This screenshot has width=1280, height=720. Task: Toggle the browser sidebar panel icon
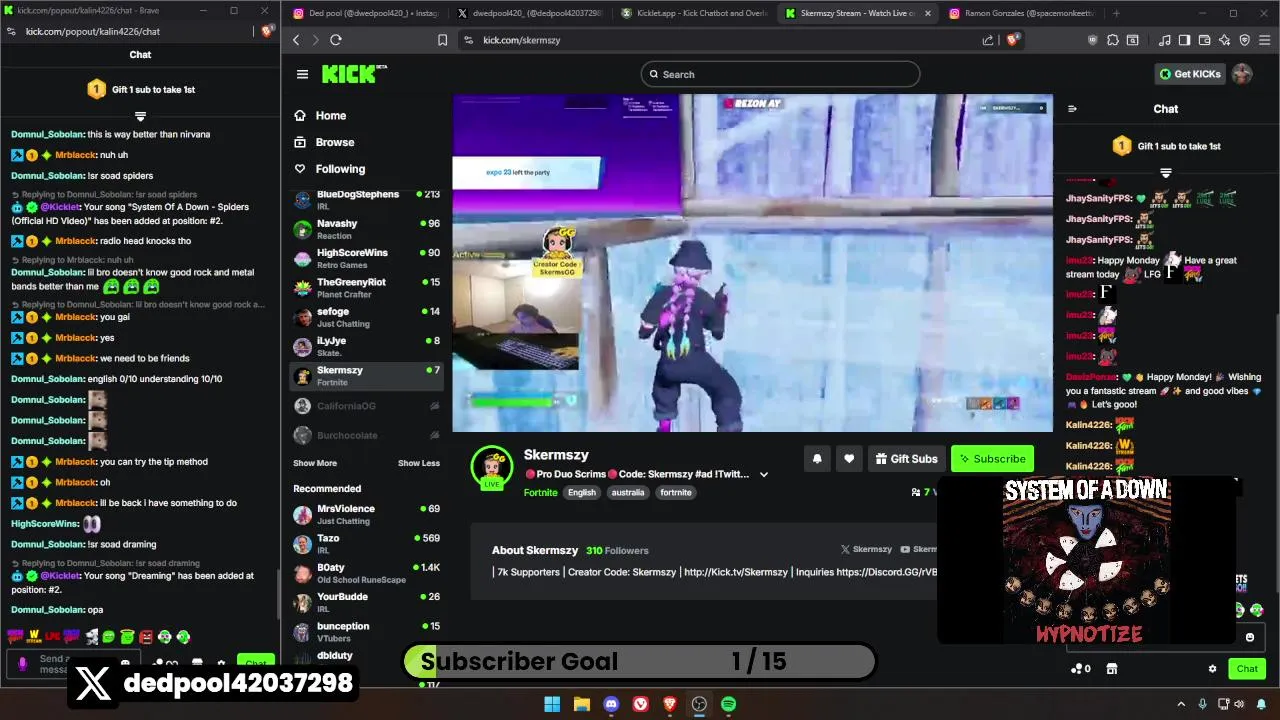1184,40
